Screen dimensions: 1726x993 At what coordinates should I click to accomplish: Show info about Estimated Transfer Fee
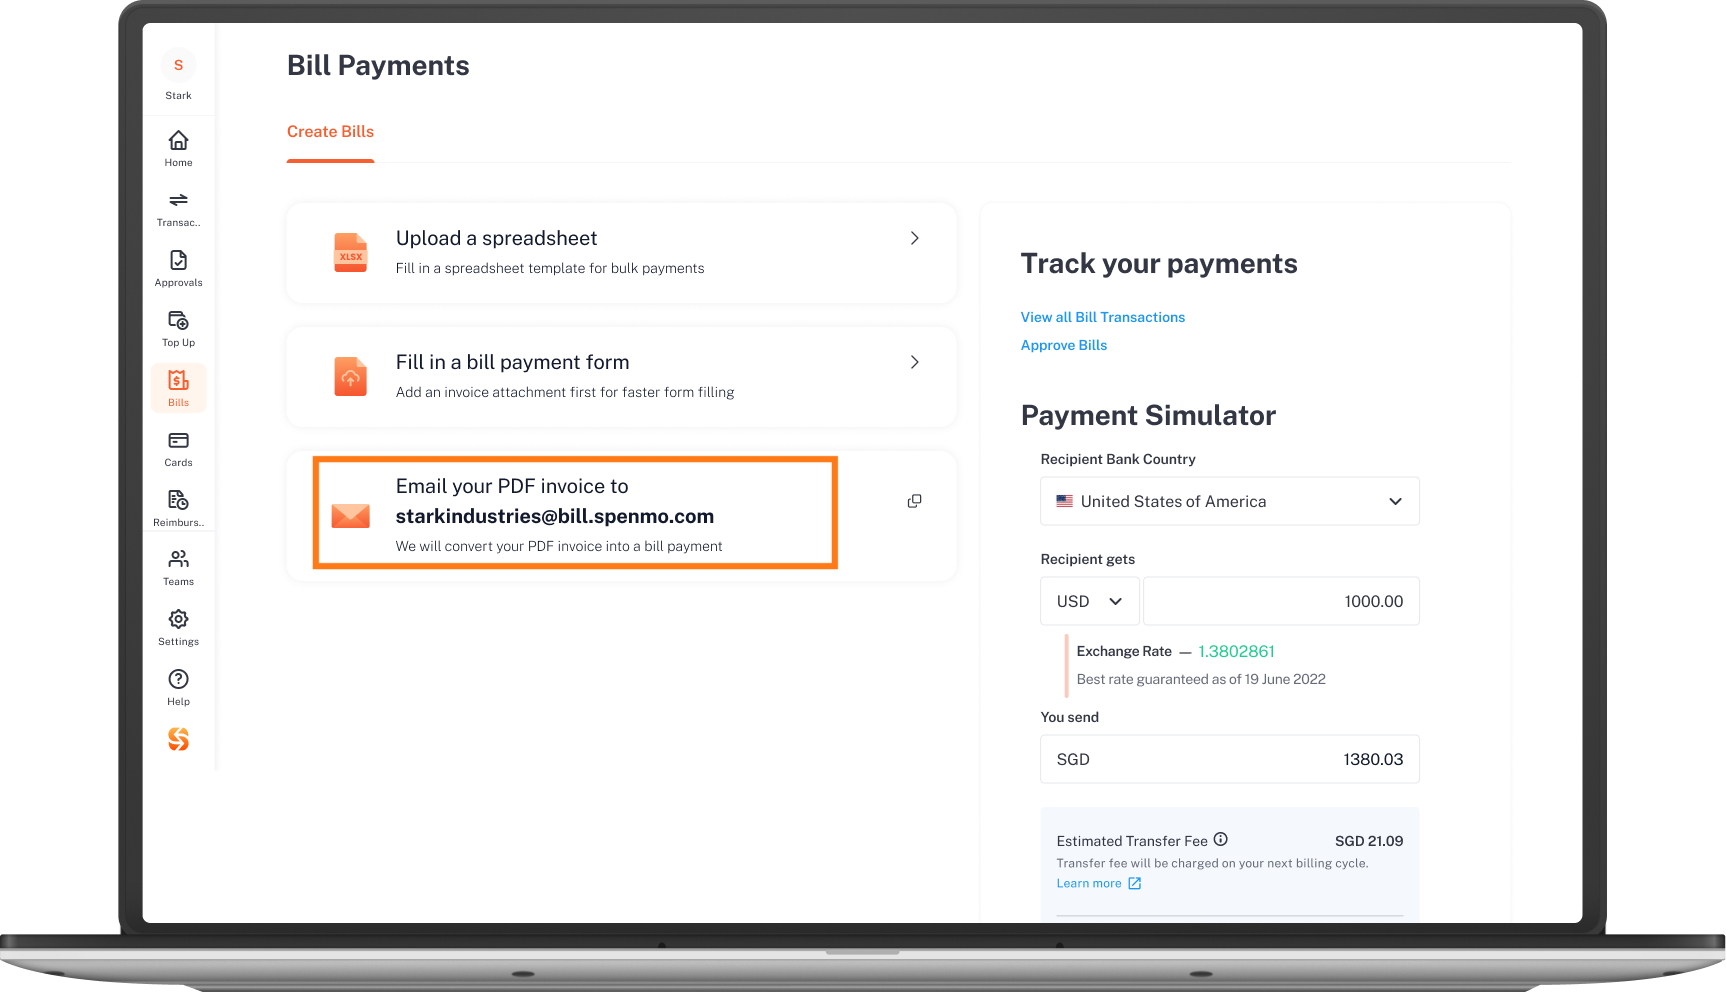pyautogui.click(x=1220, y=839)
